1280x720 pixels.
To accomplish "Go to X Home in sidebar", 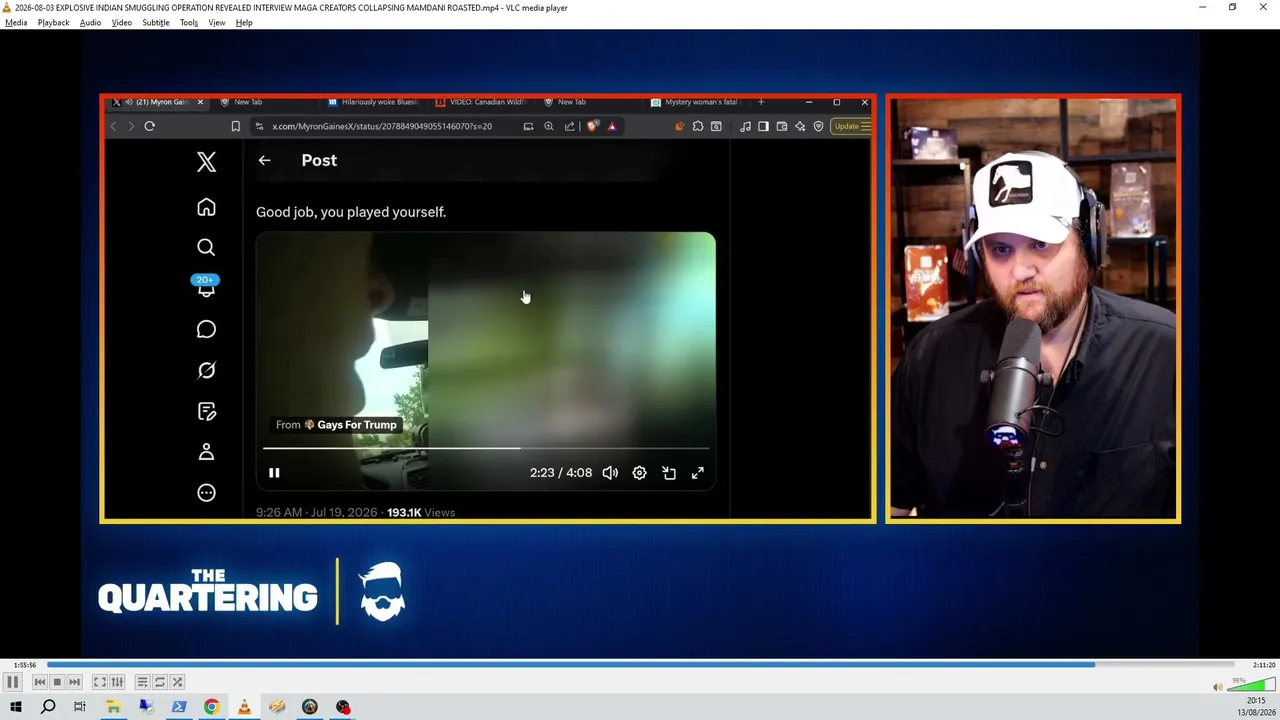I will [206, 207].
